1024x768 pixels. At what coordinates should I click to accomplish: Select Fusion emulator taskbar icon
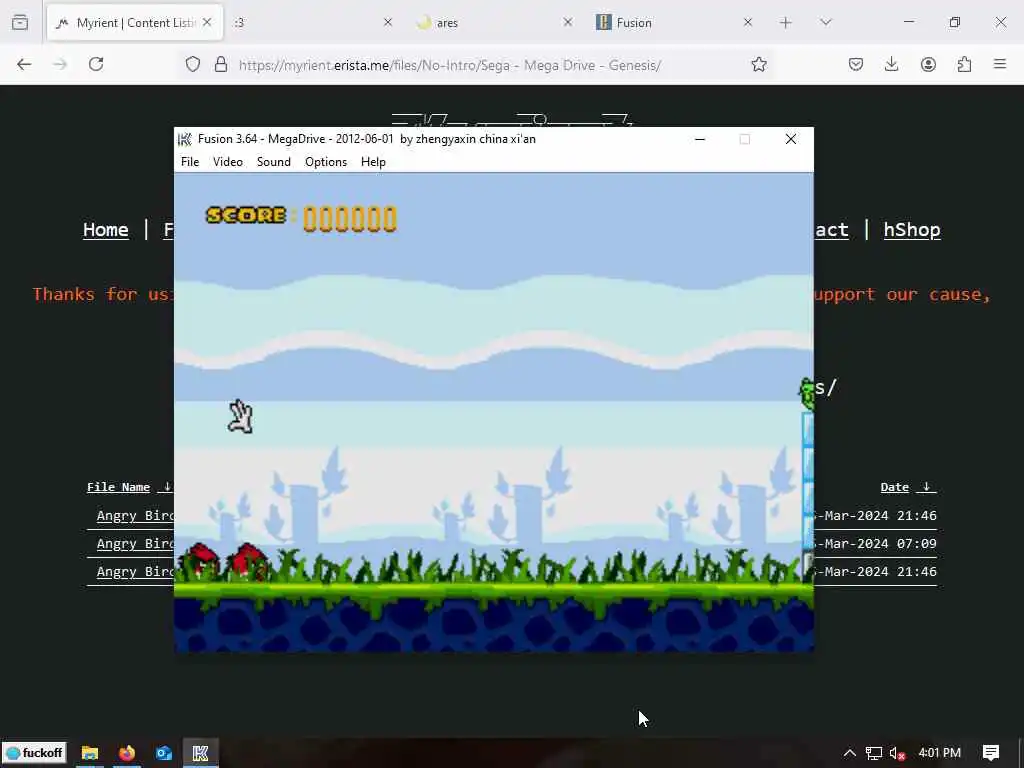(x=200, y=753)
